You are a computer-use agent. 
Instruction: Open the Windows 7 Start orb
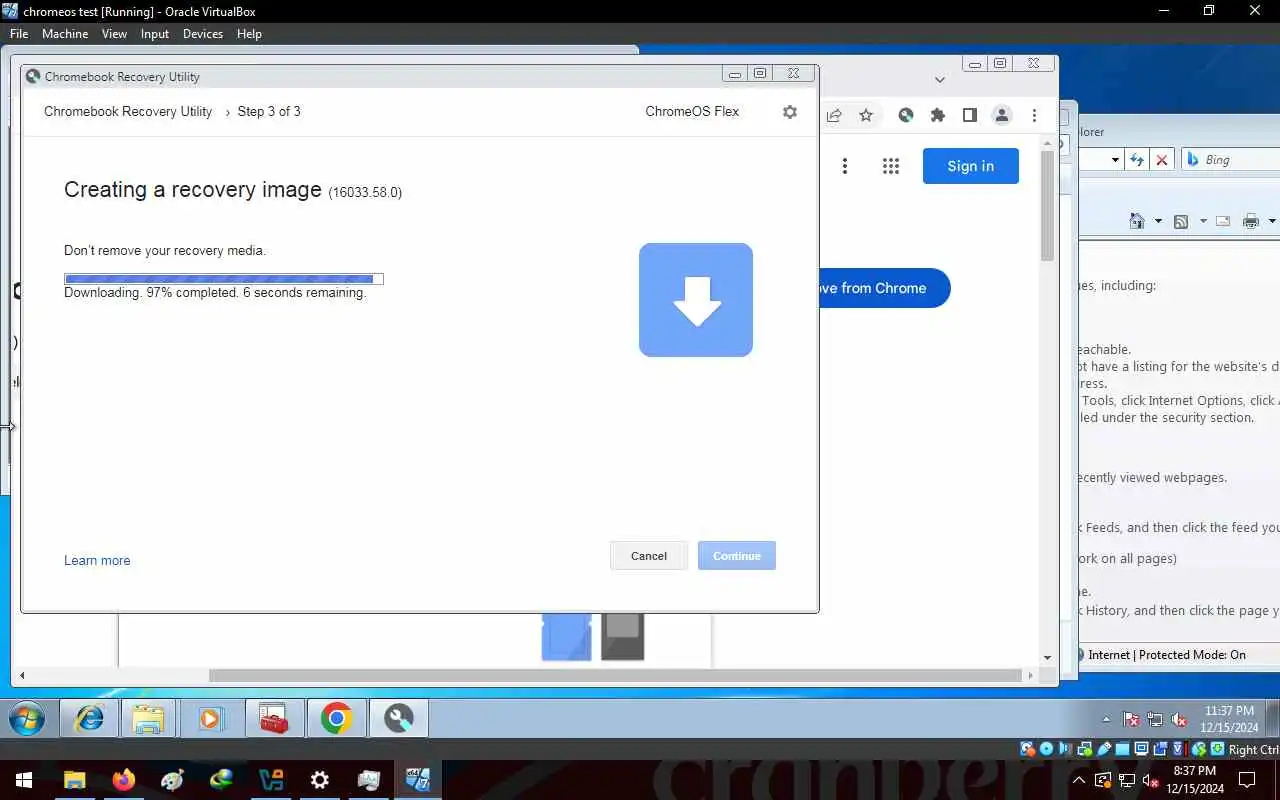click(27, 719)
